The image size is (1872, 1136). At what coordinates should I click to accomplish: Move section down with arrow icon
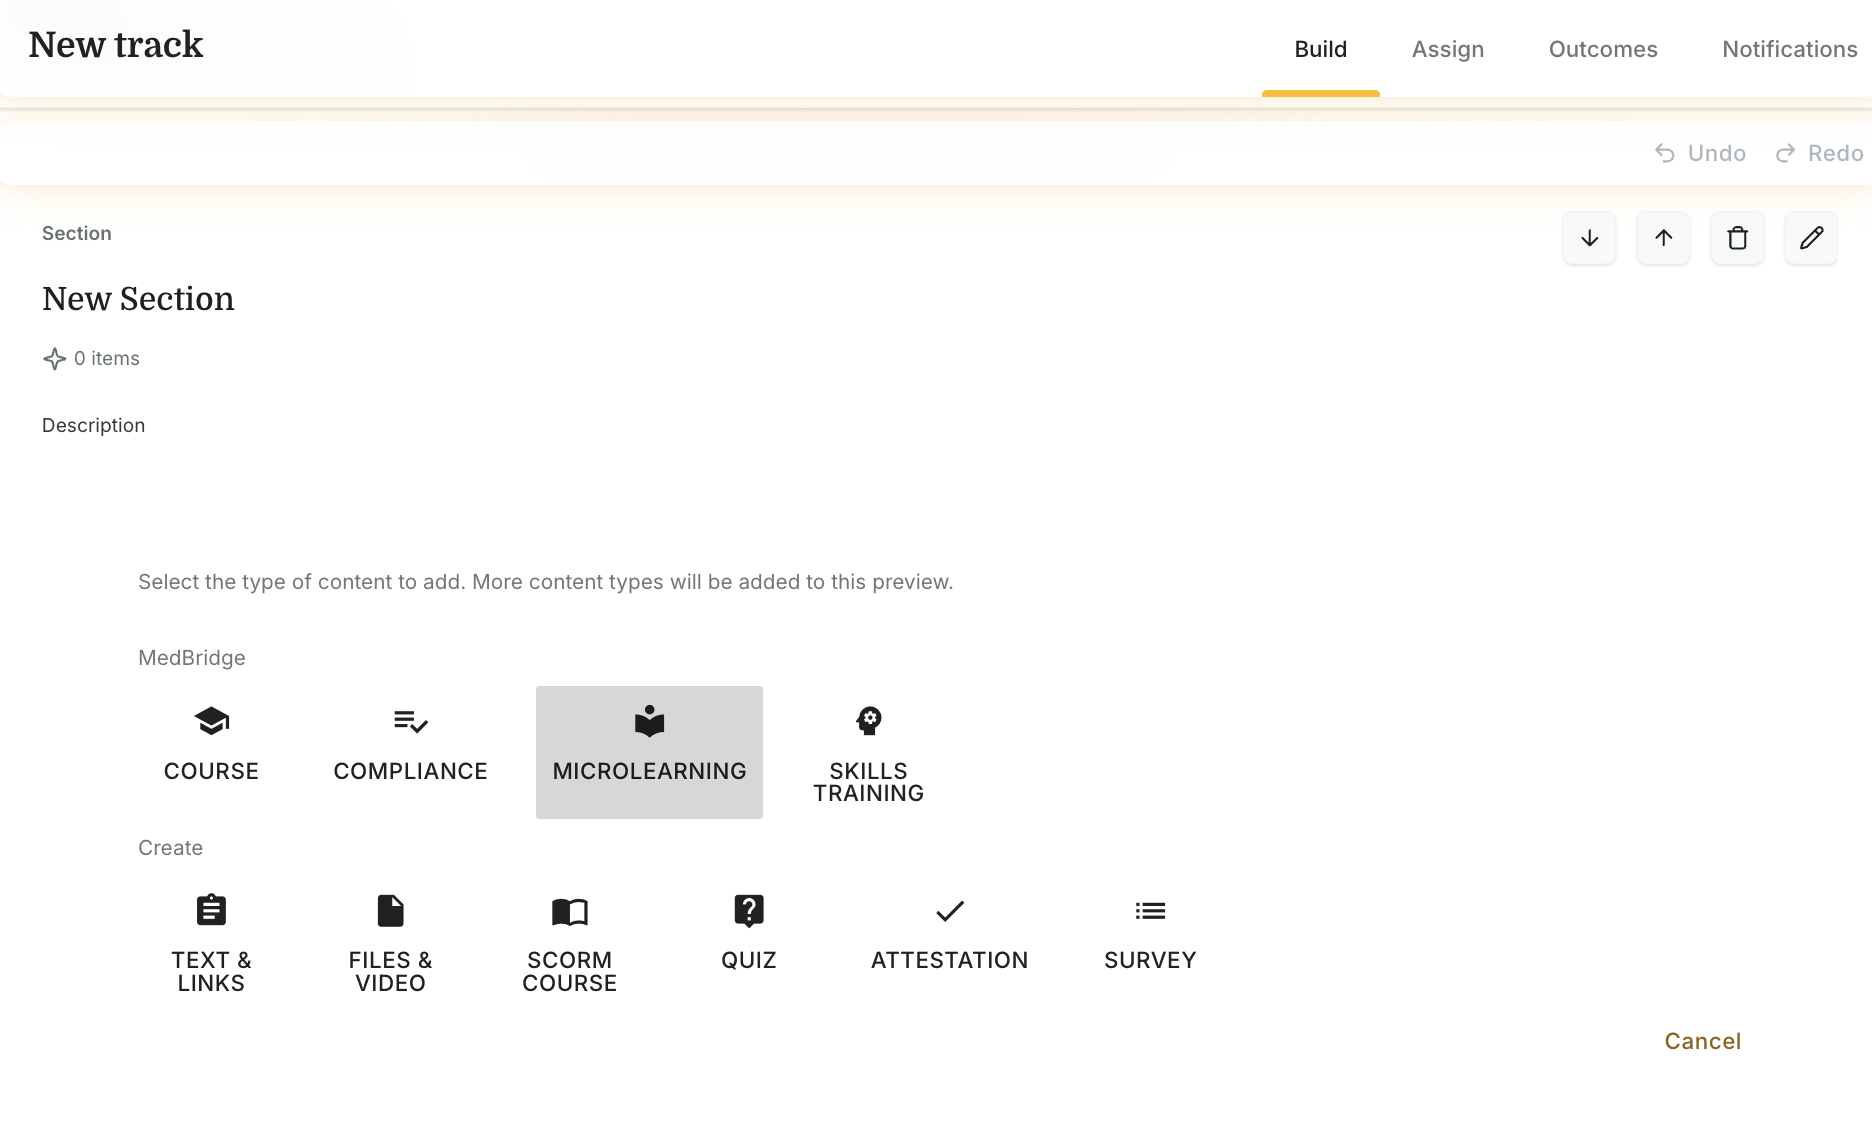(1589, 238)
